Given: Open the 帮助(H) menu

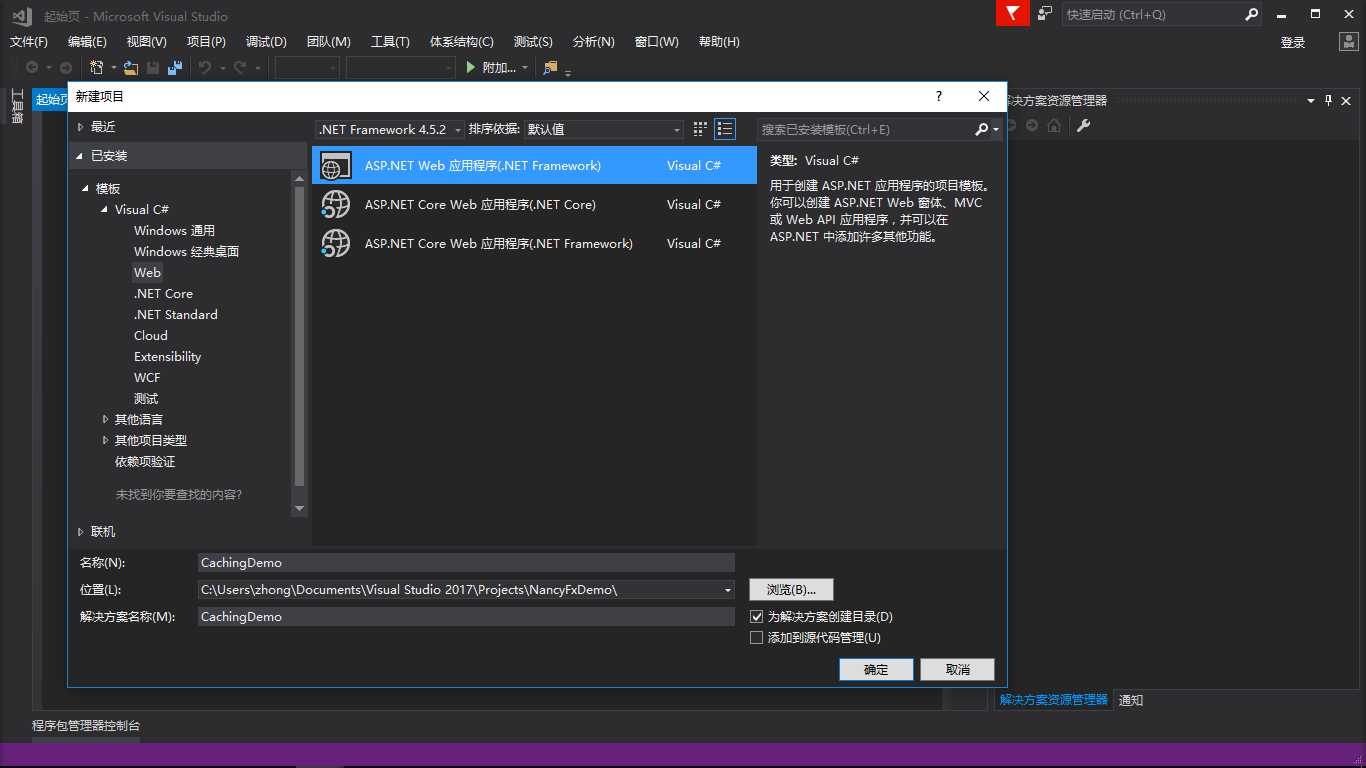Looking at the screenshot, I should coord(719,41).
